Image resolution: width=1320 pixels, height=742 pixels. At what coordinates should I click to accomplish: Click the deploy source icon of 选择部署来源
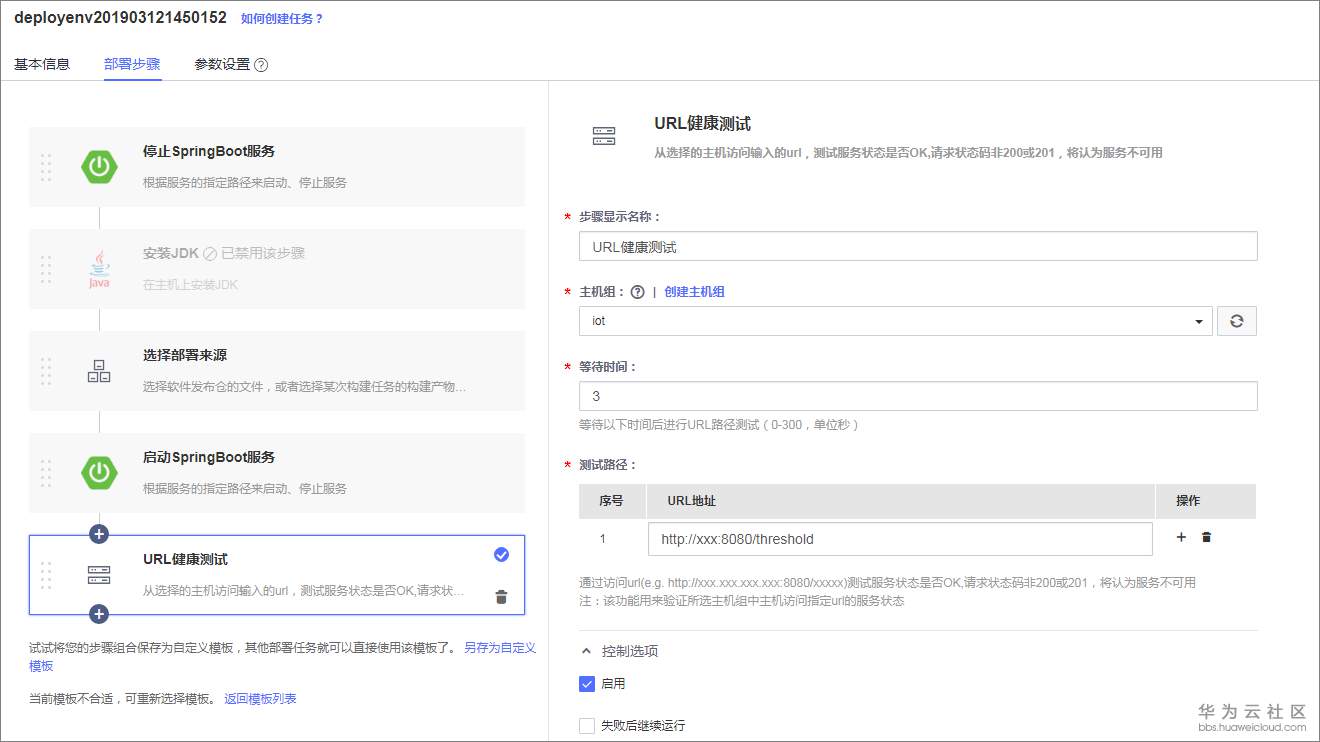pos(99,372)
